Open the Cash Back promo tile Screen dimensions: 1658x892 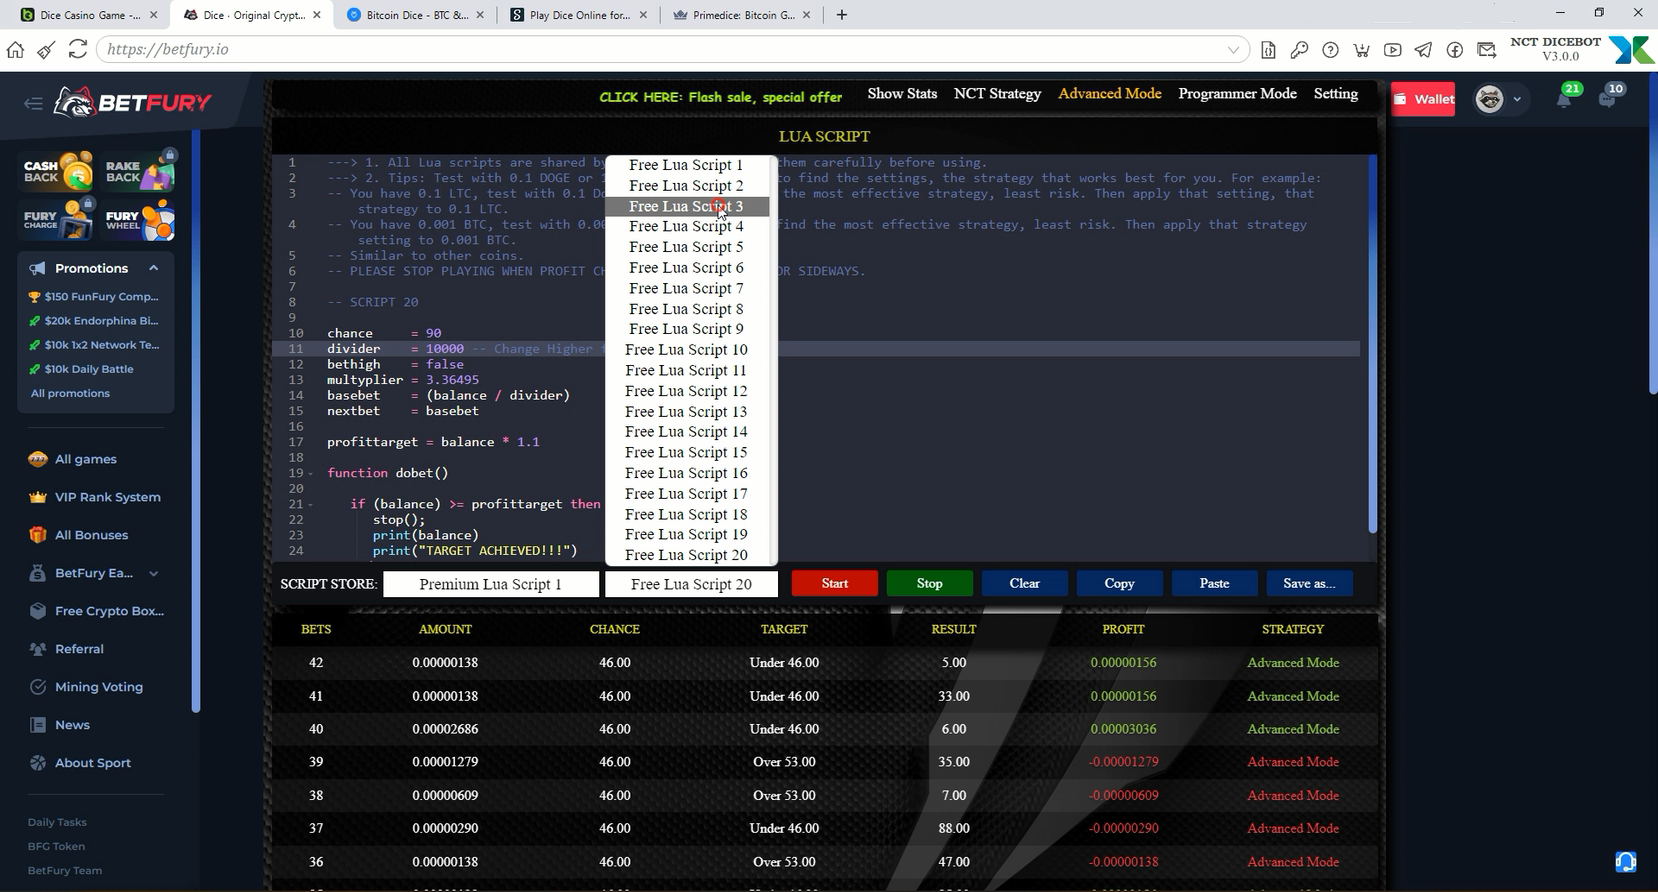coord(58,171)
